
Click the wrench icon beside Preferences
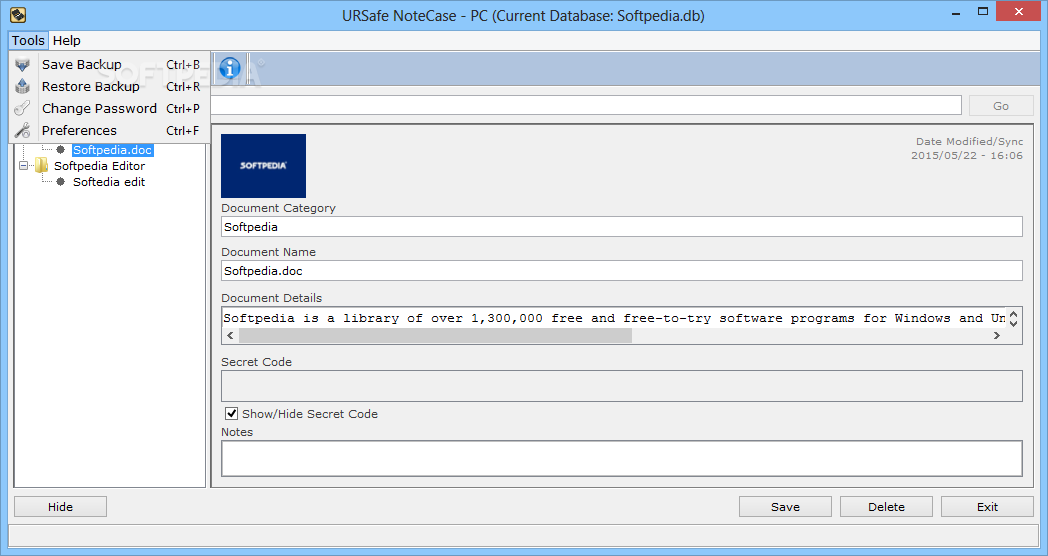22,130
